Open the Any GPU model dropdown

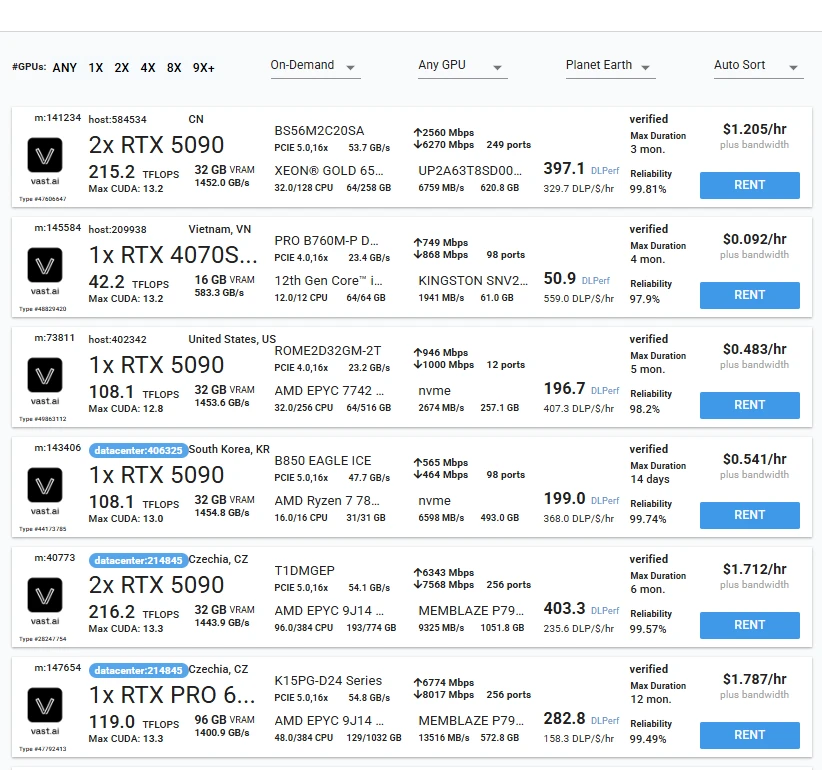(x=463, y=66)
